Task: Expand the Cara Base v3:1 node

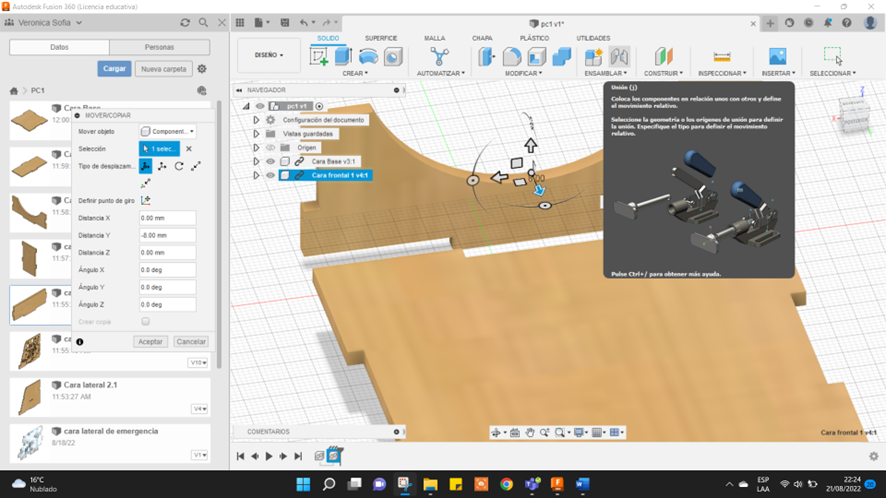Action: [x=256, y=161]
